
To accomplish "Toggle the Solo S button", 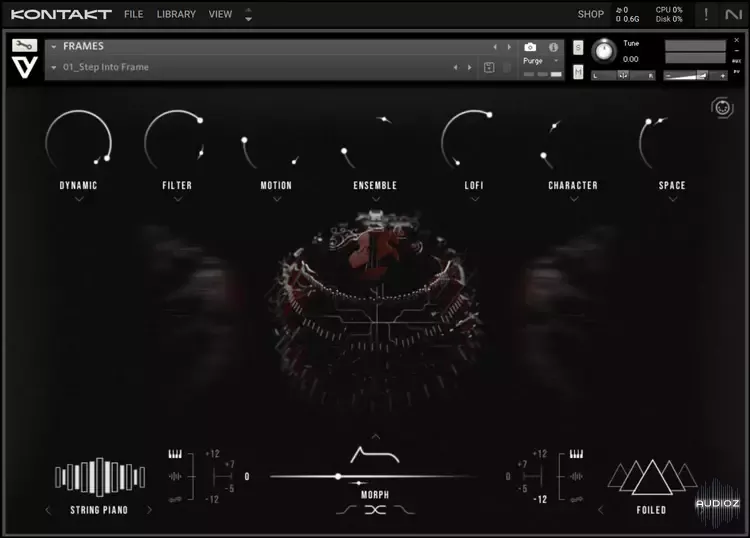I will [x=578, y=48].
